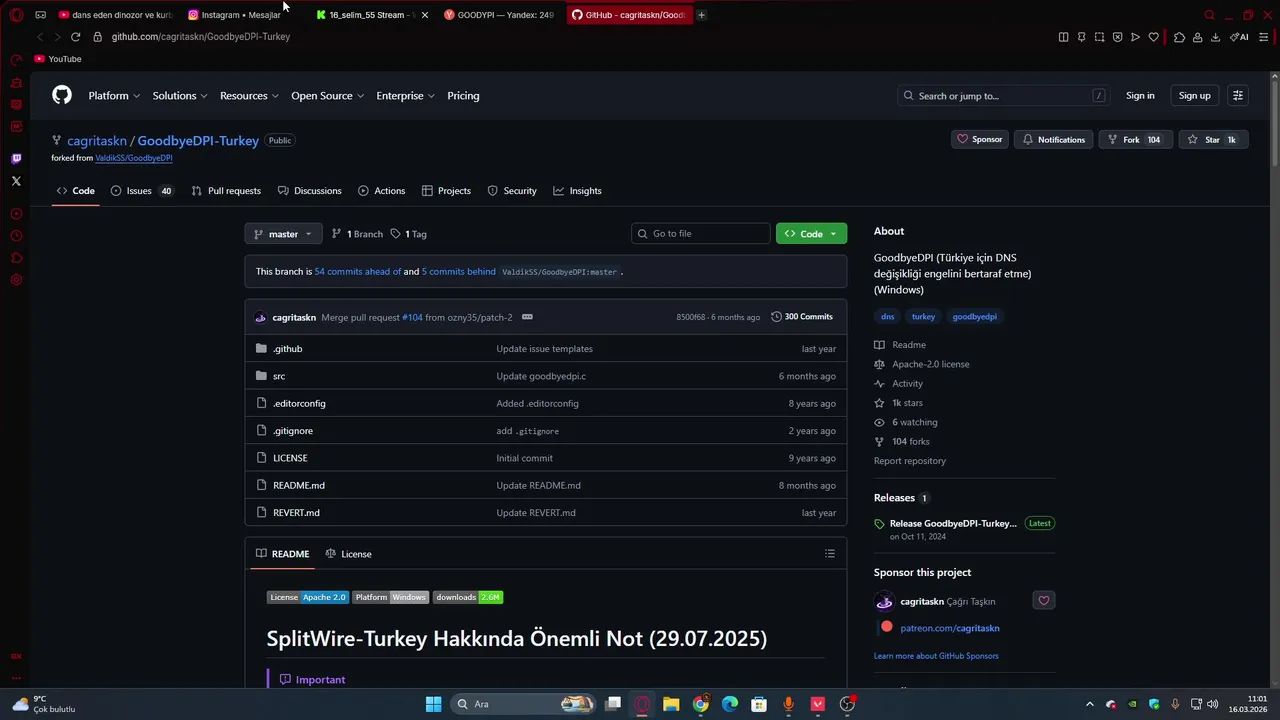Open history clock icon in sidebar
1280x720 pixels.
click(x=16, y=236)
